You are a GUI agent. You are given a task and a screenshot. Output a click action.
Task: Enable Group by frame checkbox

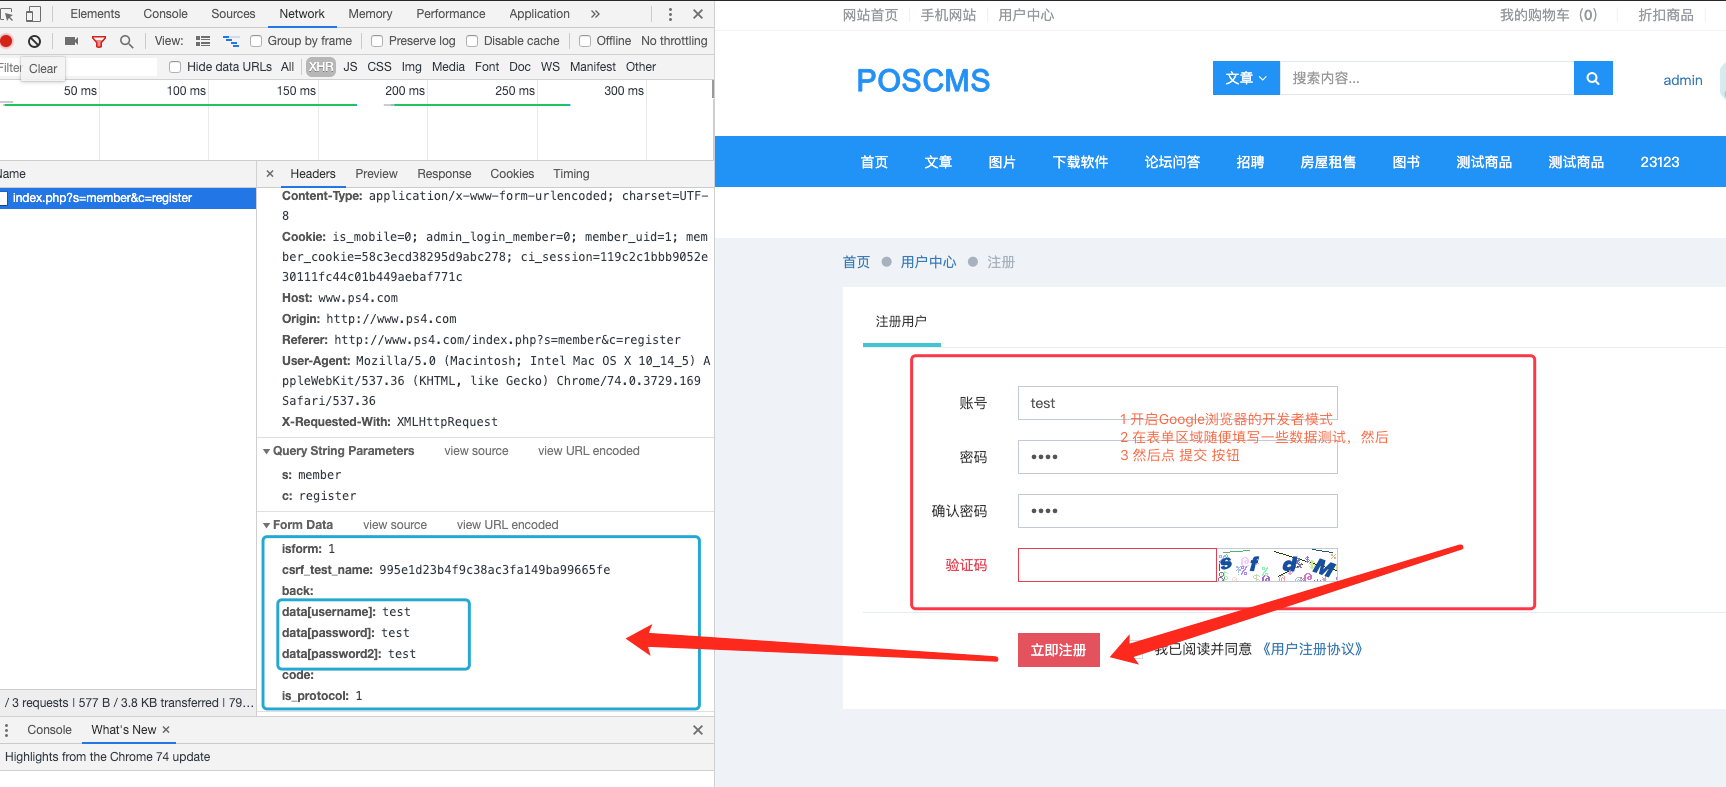[256, 41]
